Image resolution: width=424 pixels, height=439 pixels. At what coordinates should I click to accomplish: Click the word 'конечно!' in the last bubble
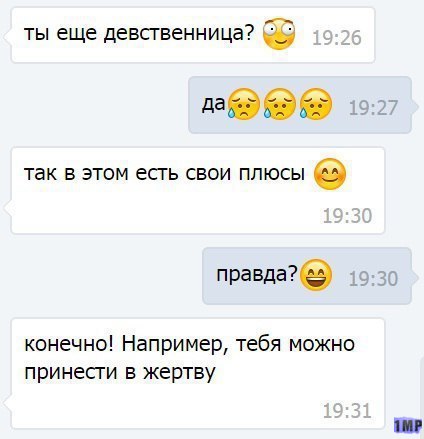pos(69,343)
